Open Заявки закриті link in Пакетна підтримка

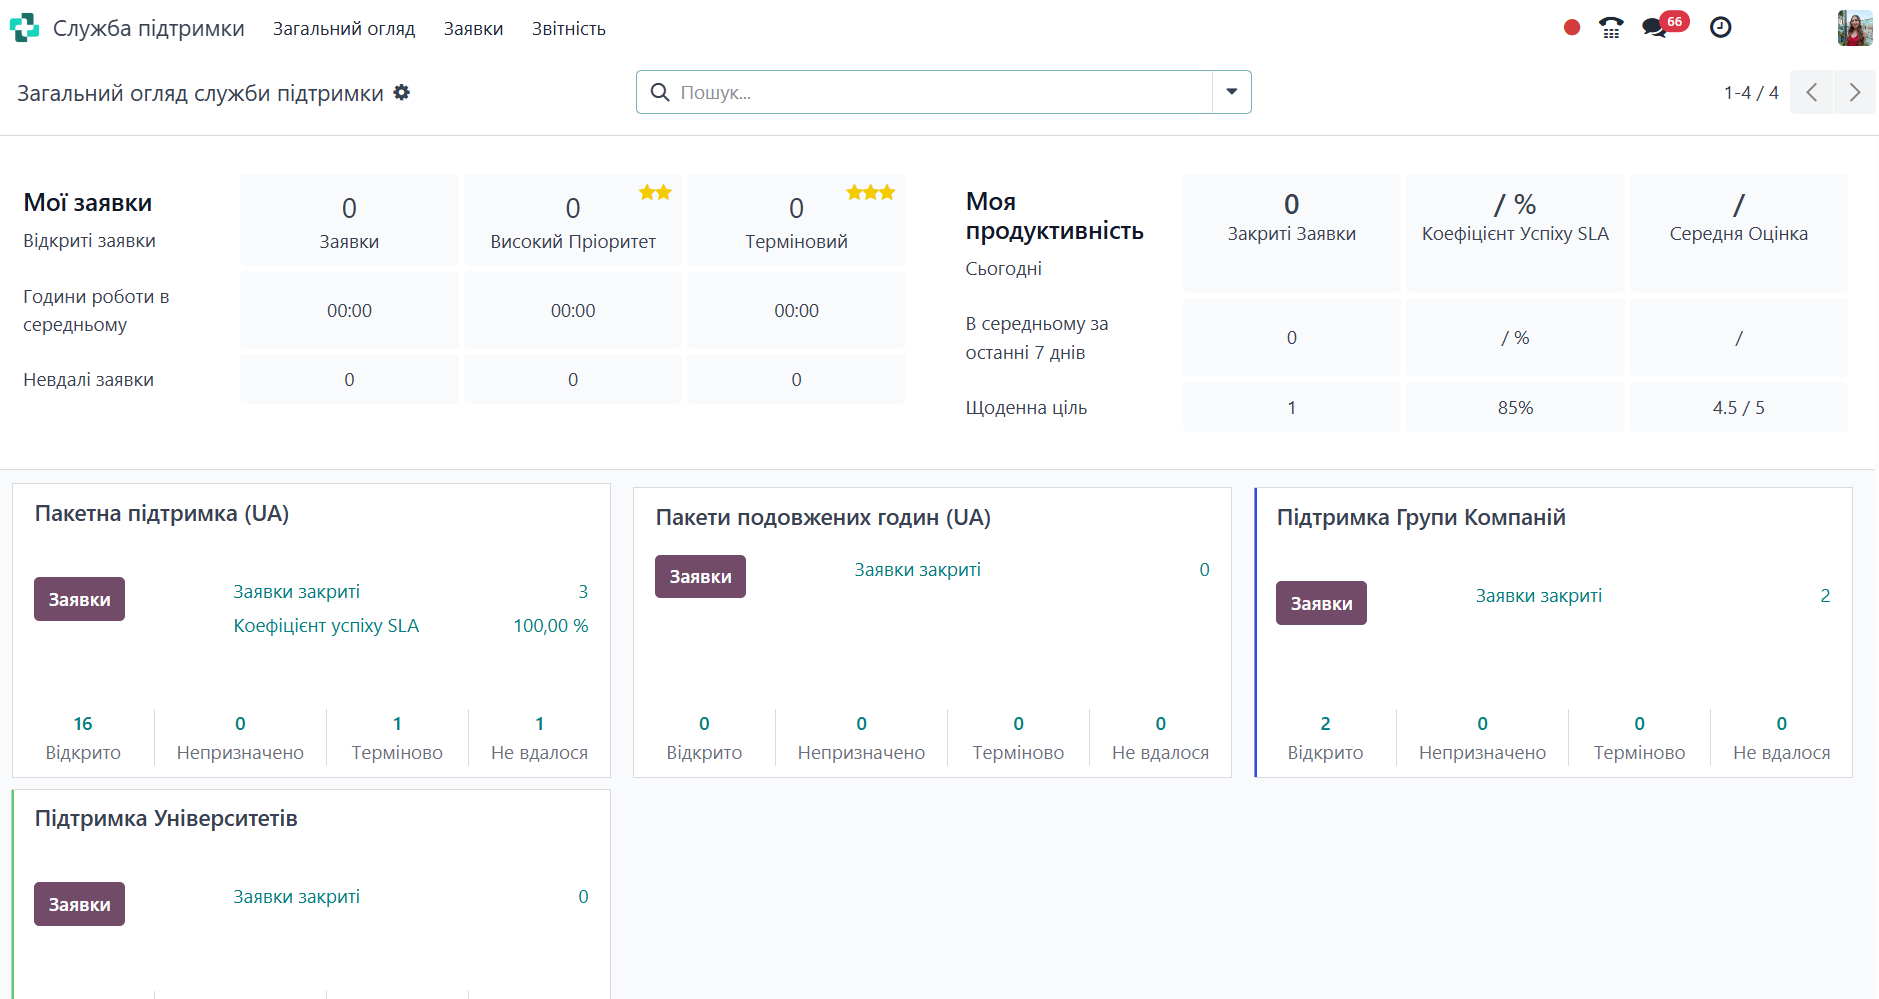pyautogui.click(x=297, y=592)
